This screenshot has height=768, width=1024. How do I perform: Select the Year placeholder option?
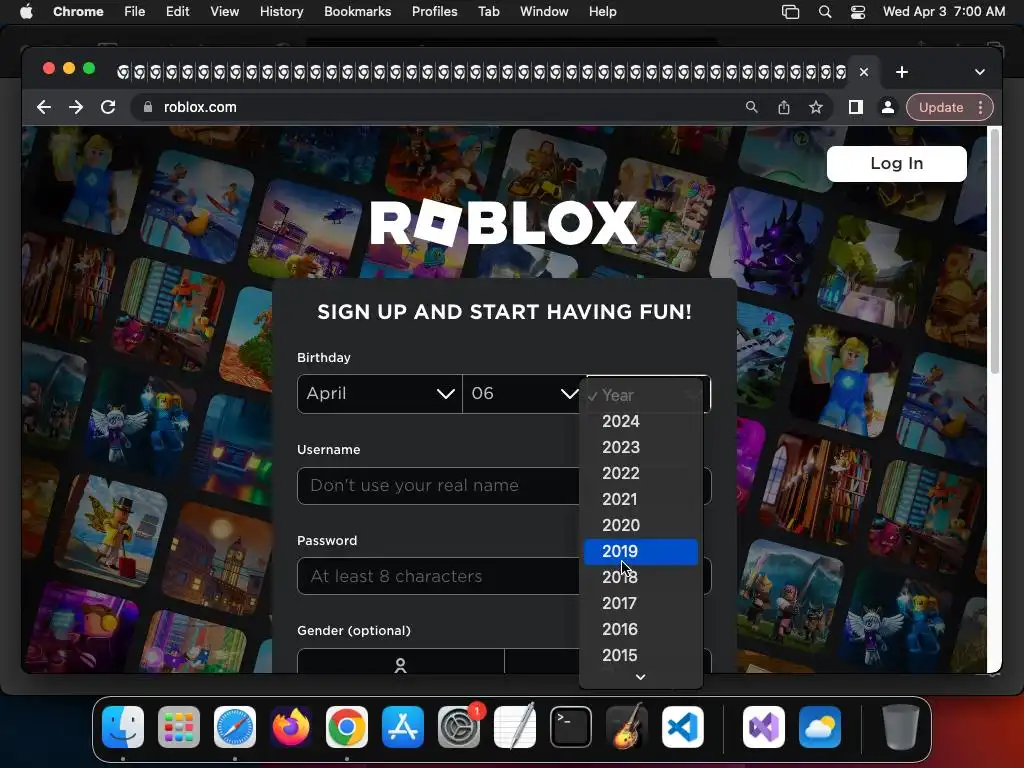[641, 395]
